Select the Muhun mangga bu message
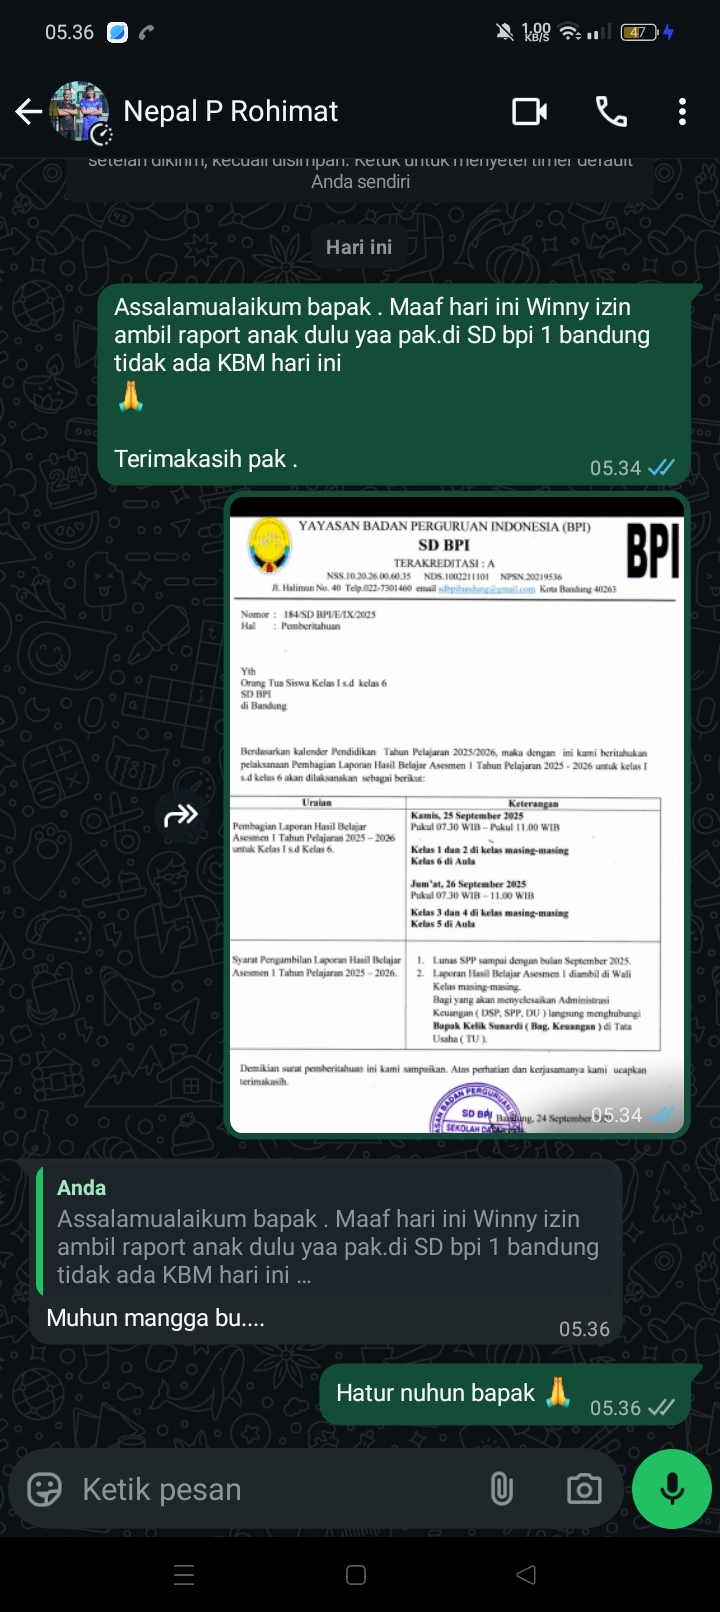The width and height of the screenshot is (720, 1612). click(156, 1319)
